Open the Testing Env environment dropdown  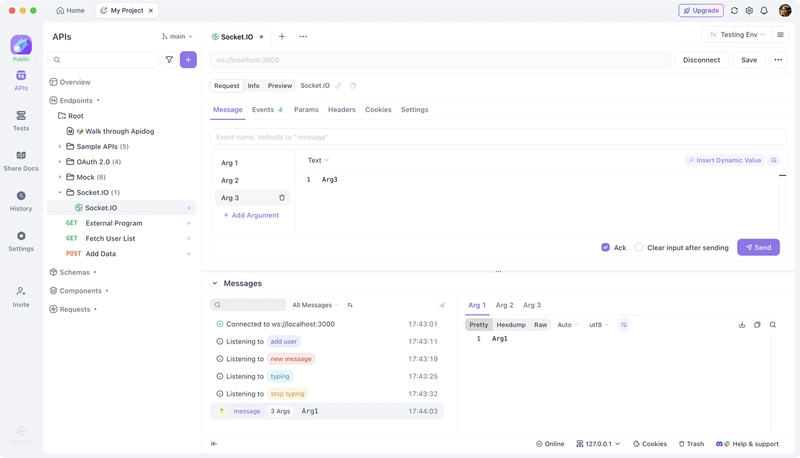[x=737, y=35]
